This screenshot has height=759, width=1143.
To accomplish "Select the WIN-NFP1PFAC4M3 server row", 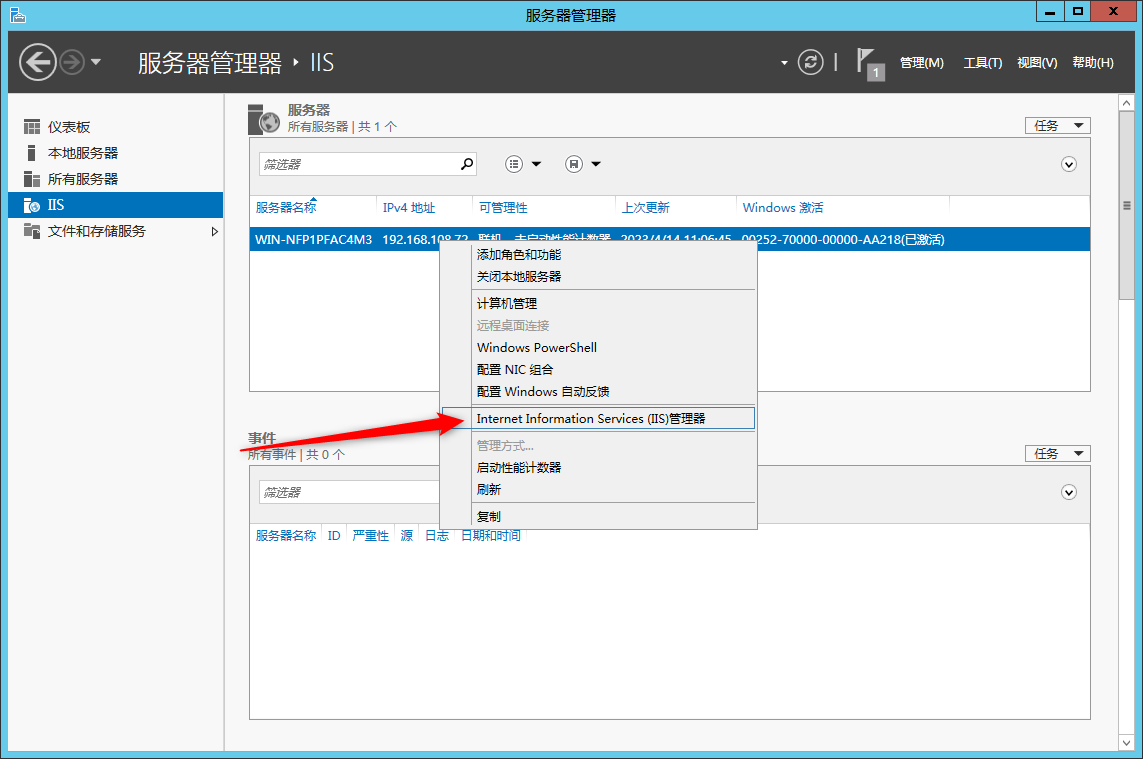I will click(670, 239).
